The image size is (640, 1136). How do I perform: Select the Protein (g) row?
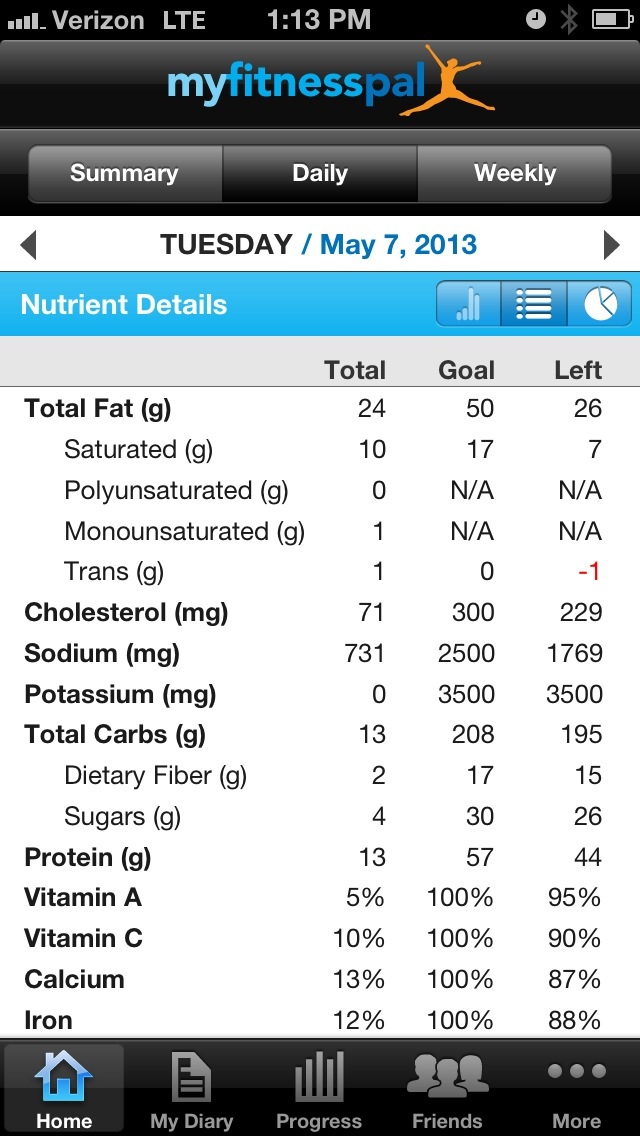pos(320,857)
